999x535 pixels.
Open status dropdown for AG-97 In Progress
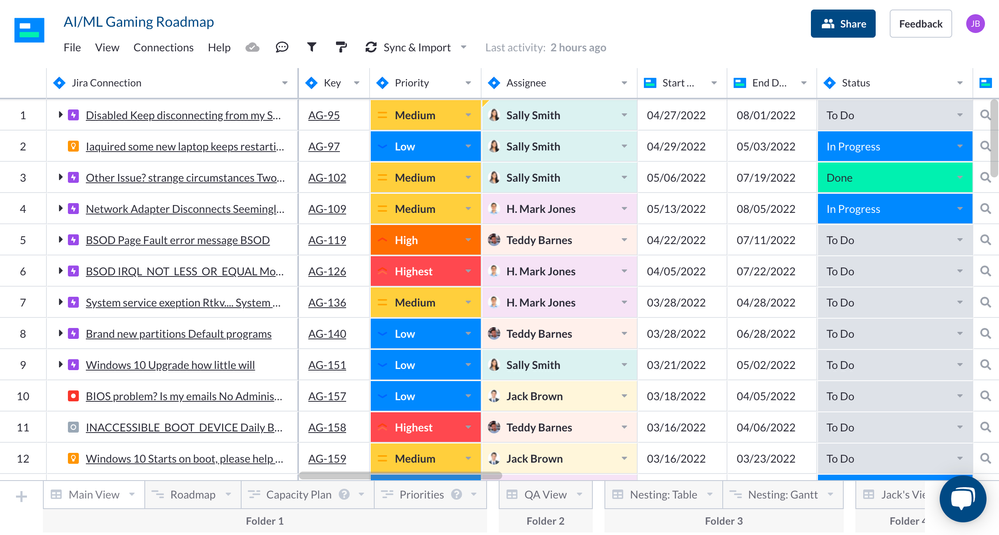(959, 146)
